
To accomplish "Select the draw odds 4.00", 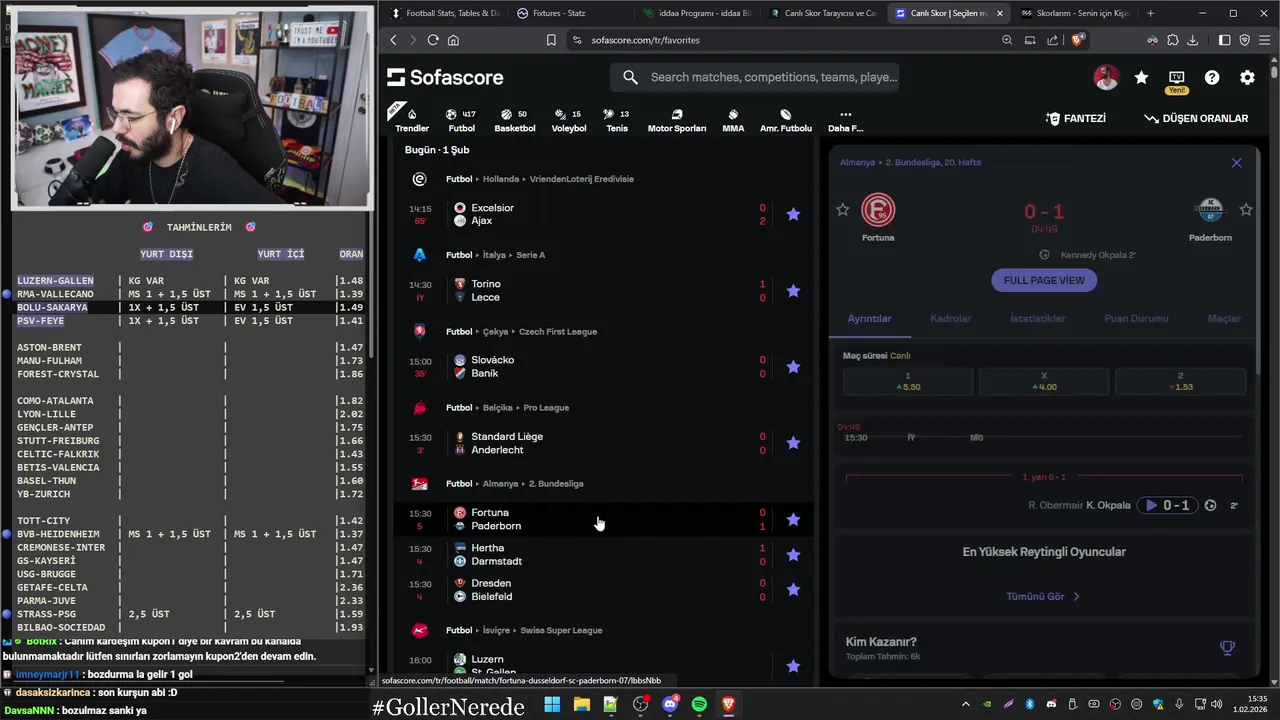I will pyautogui.click(x=1044, y=381).
